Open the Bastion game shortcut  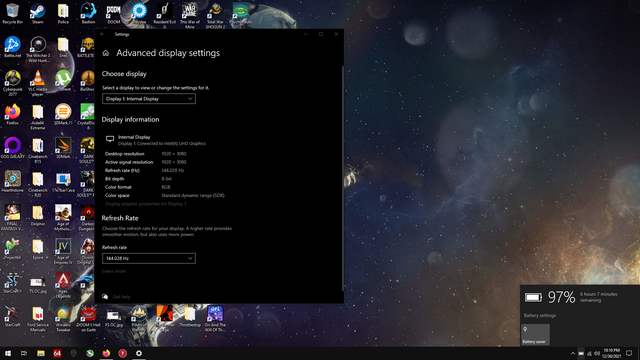pos(88,13)
